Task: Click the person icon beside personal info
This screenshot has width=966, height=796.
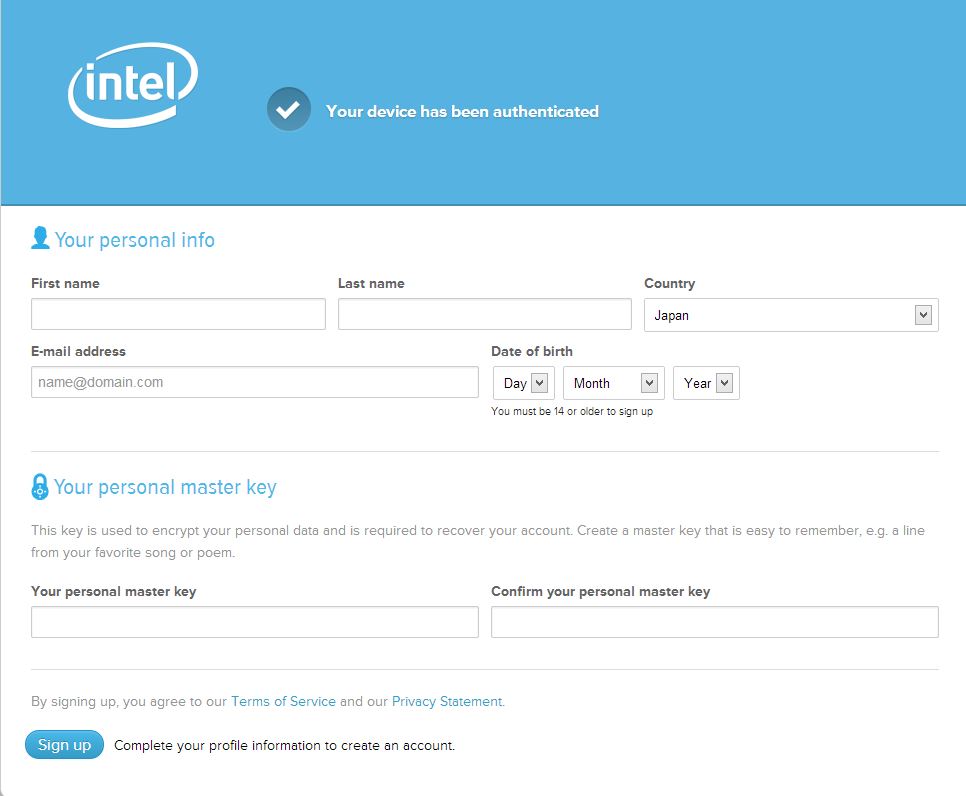Action: [x=40, y=238]
